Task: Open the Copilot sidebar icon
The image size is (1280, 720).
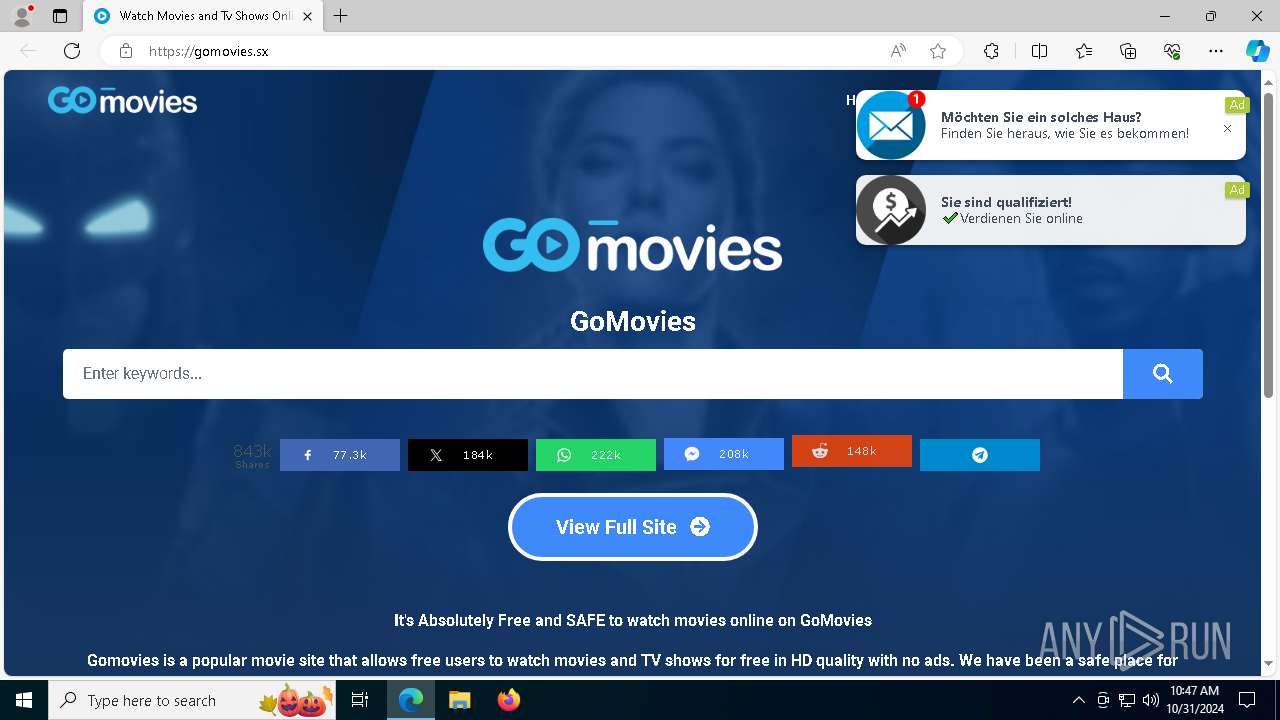Action: tap(1258, 51)
